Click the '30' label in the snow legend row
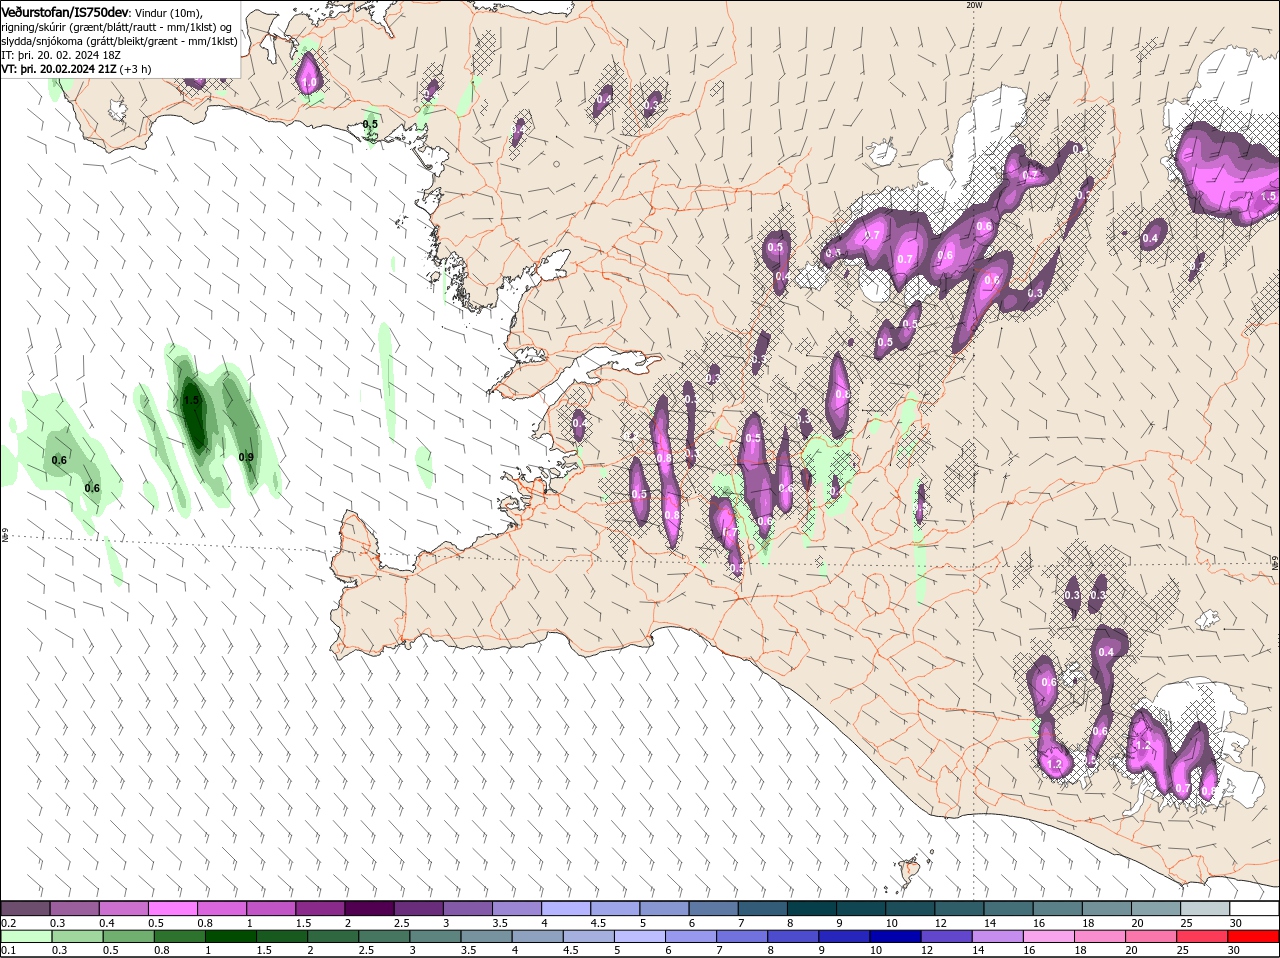Image resolution: width=1280 pixels, height=958 pixels. coord(1236,922)
